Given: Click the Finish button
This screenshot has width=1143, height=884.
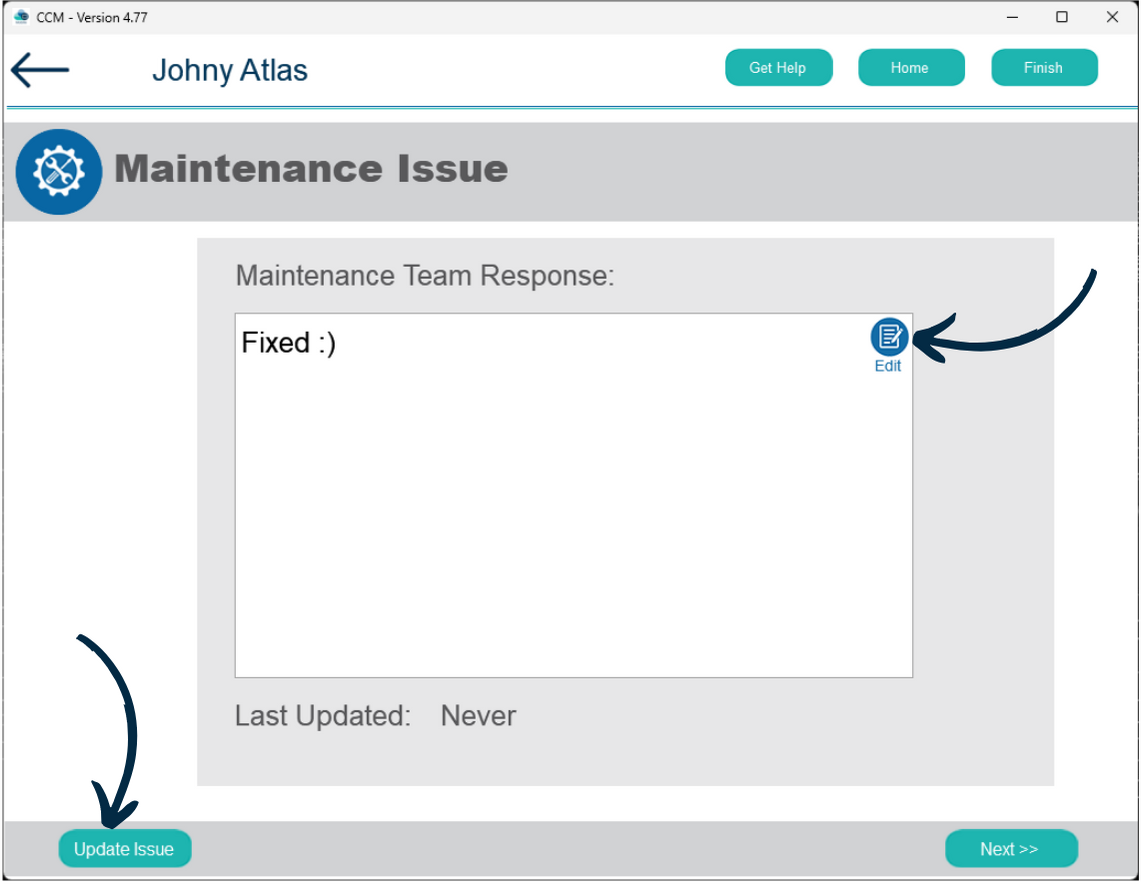Looking at the screenshot, I should pyautogui.click(x=1045, y=68).
